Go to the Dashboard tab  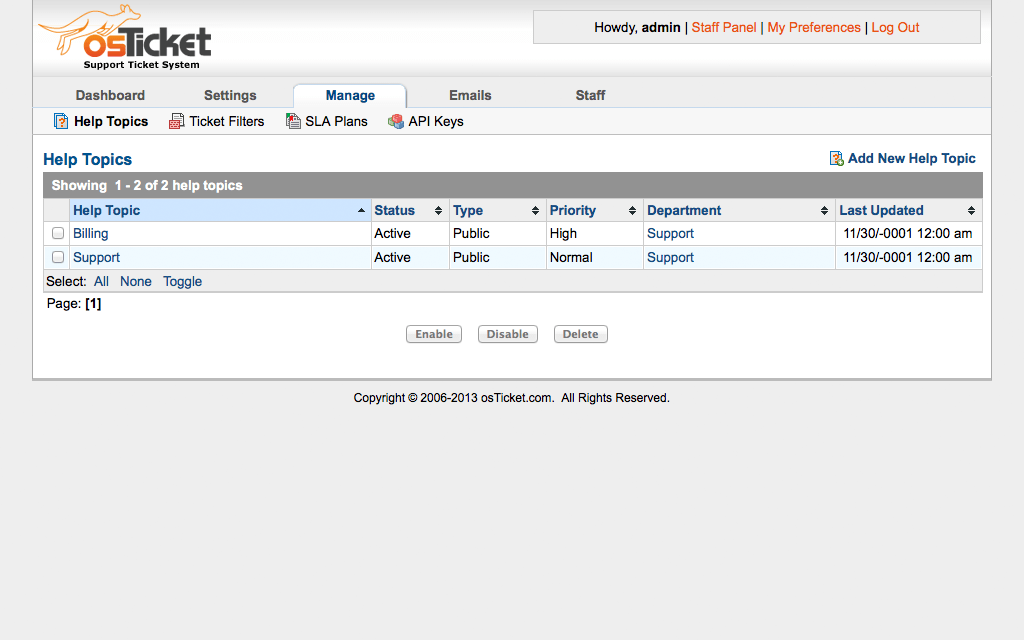[x=110, y=95]
